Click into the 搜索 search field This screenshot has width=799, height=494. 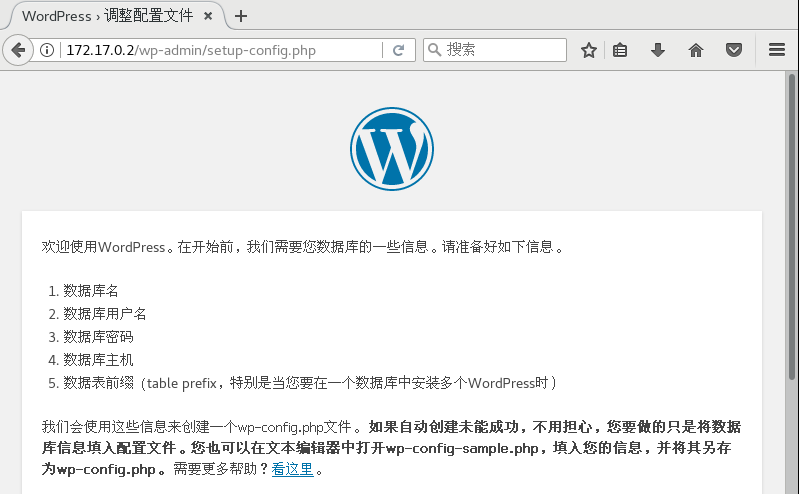[500, 50]
